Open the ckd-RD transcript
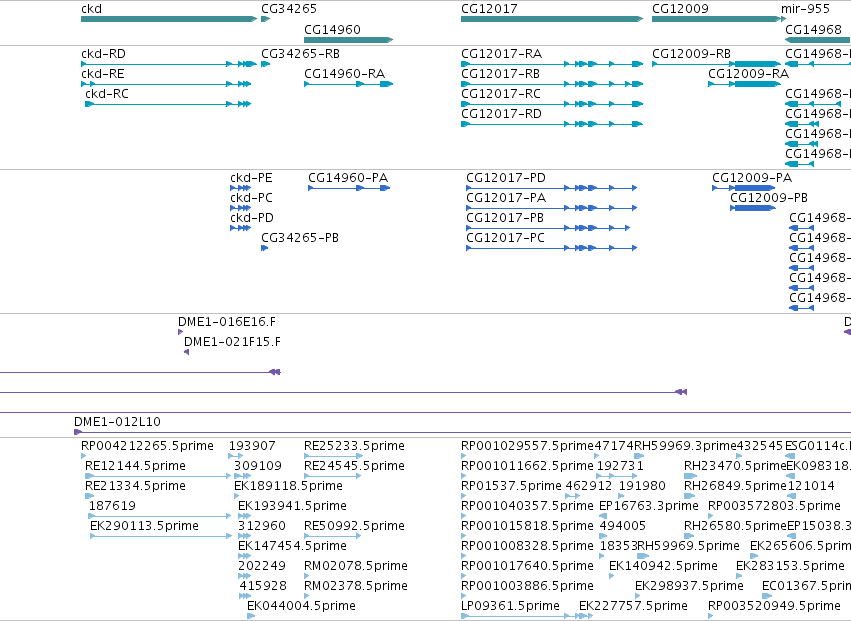This screenshot has height=621, width=851. [103, 54]
